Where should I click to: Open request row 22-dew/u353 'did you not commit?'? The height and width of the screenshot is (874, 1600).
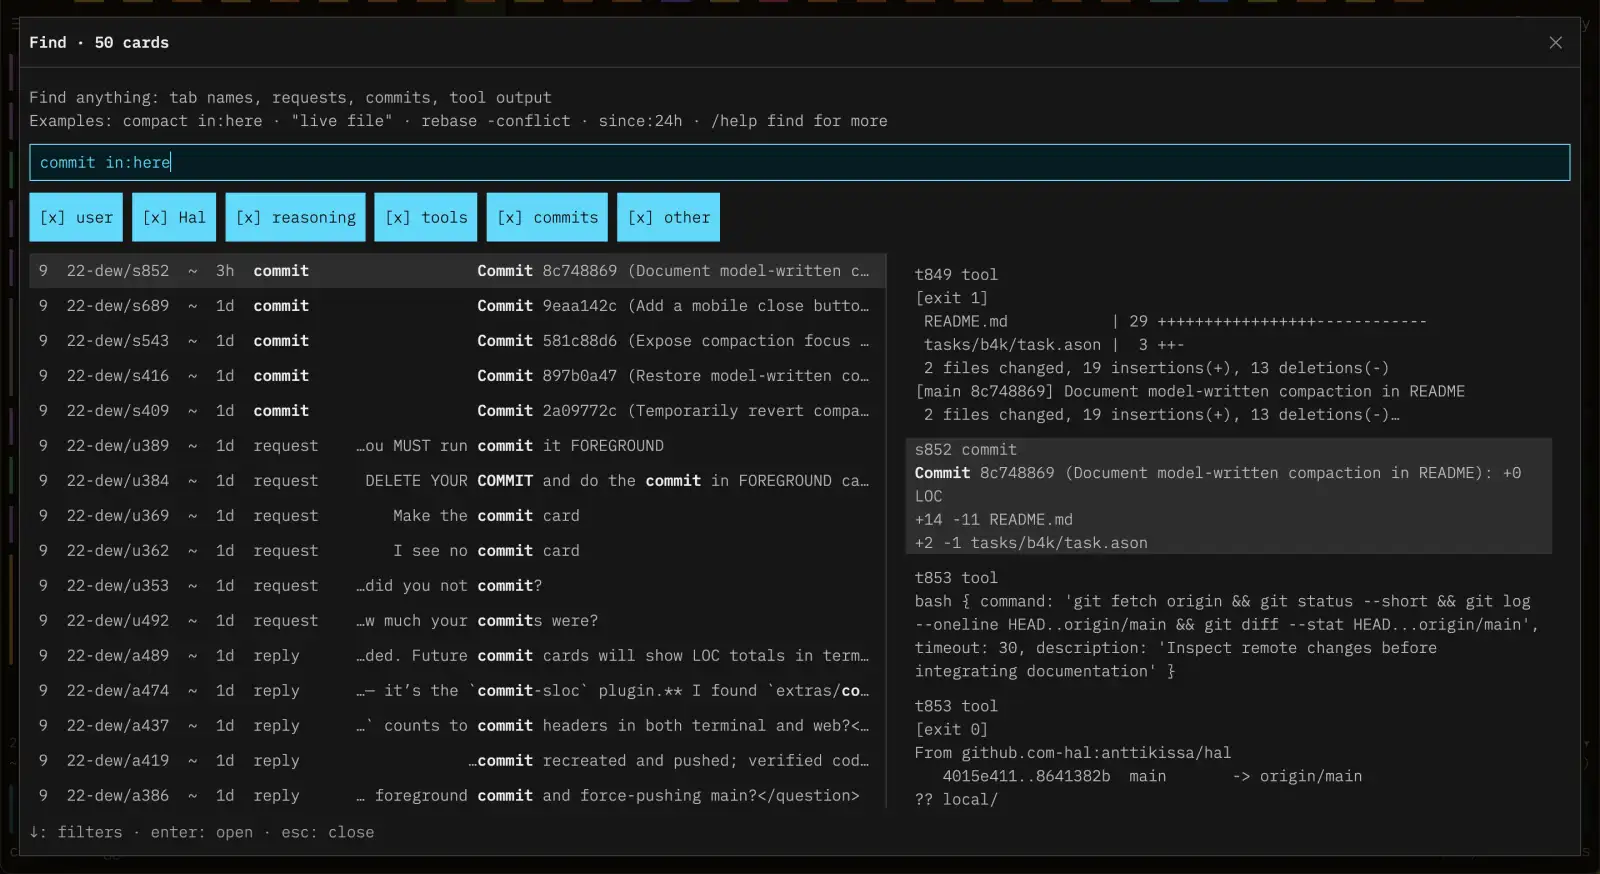point(457,586)
